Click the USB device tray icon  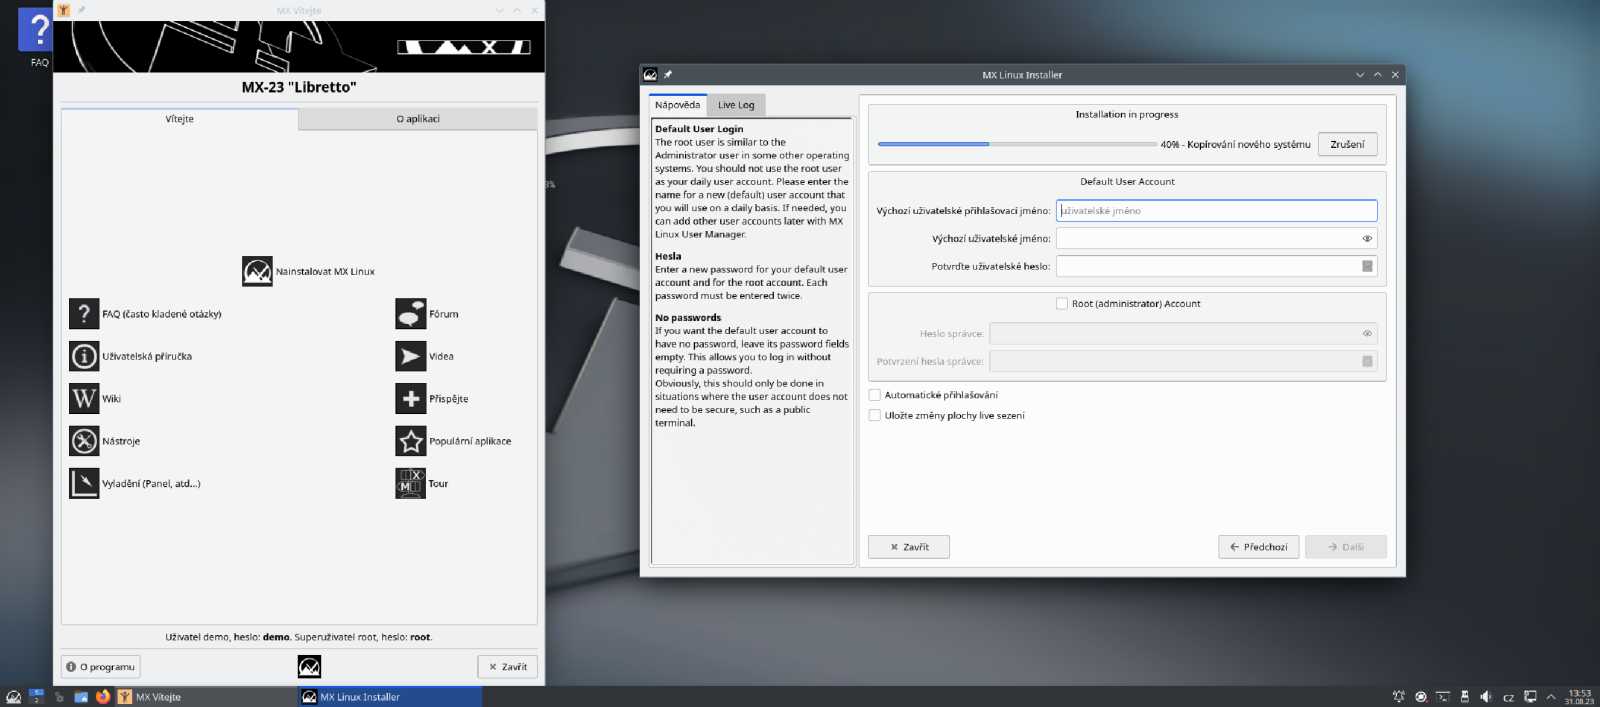tap(1465, 696)
